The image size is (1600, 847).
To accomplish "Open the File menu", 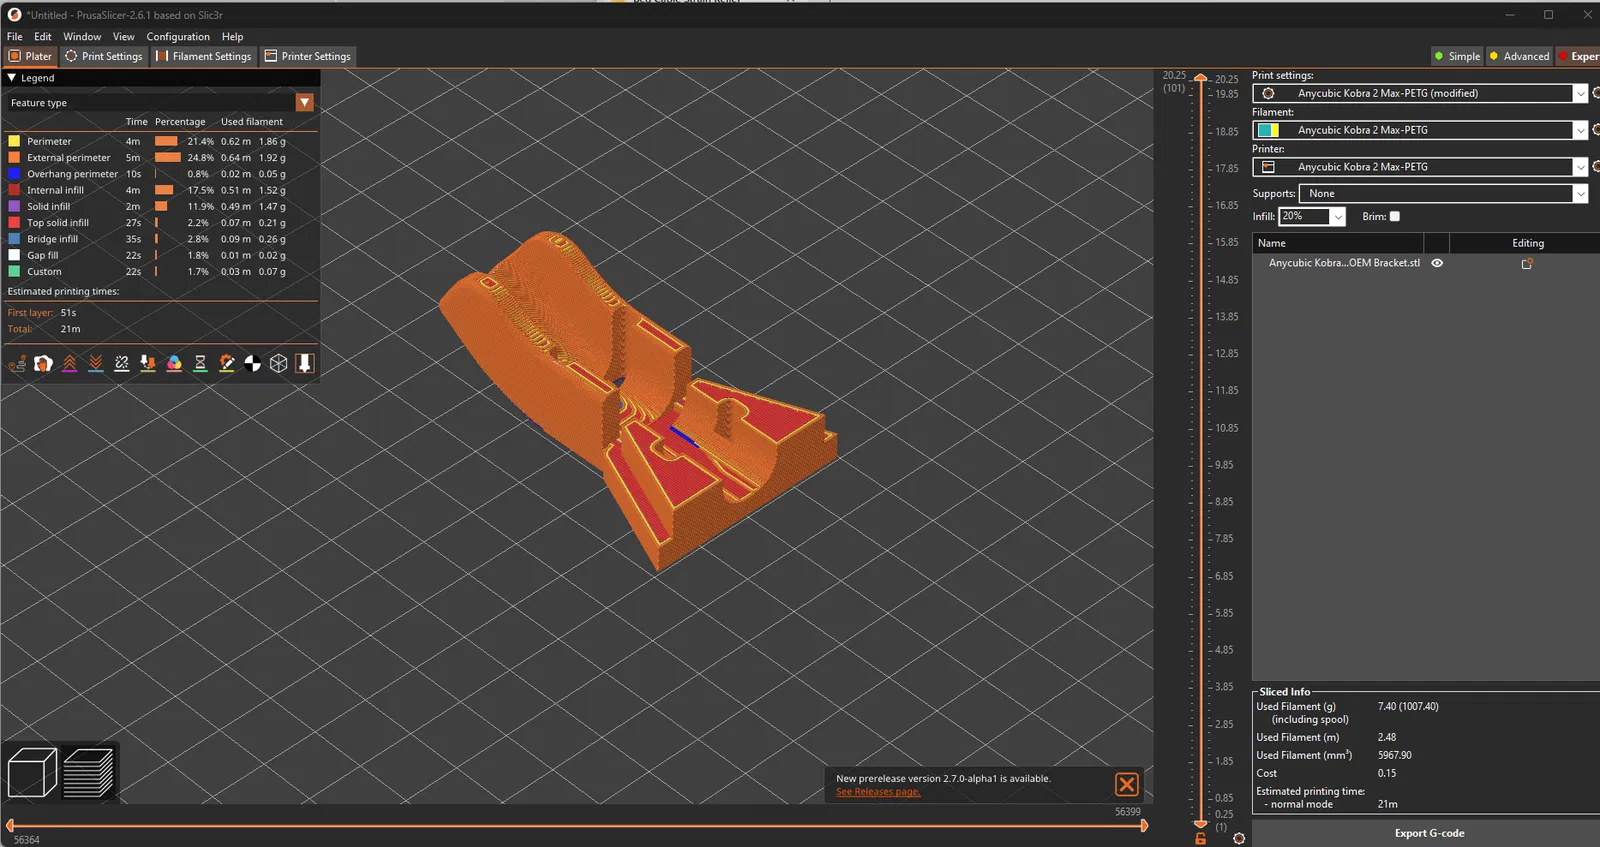I will [x=15, y=37].
